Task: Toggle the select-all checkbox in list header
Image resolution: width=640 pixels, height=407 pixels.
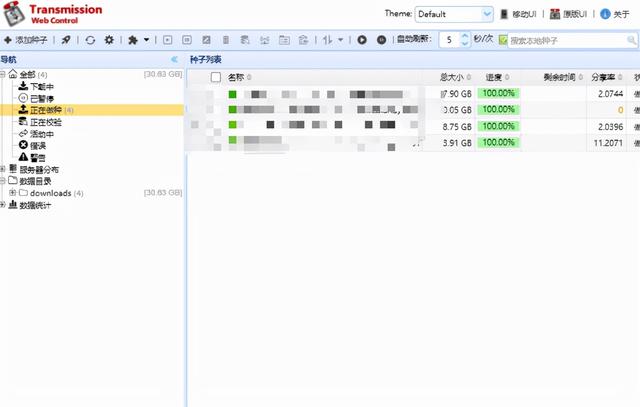Action: click(x=216, y=77)
